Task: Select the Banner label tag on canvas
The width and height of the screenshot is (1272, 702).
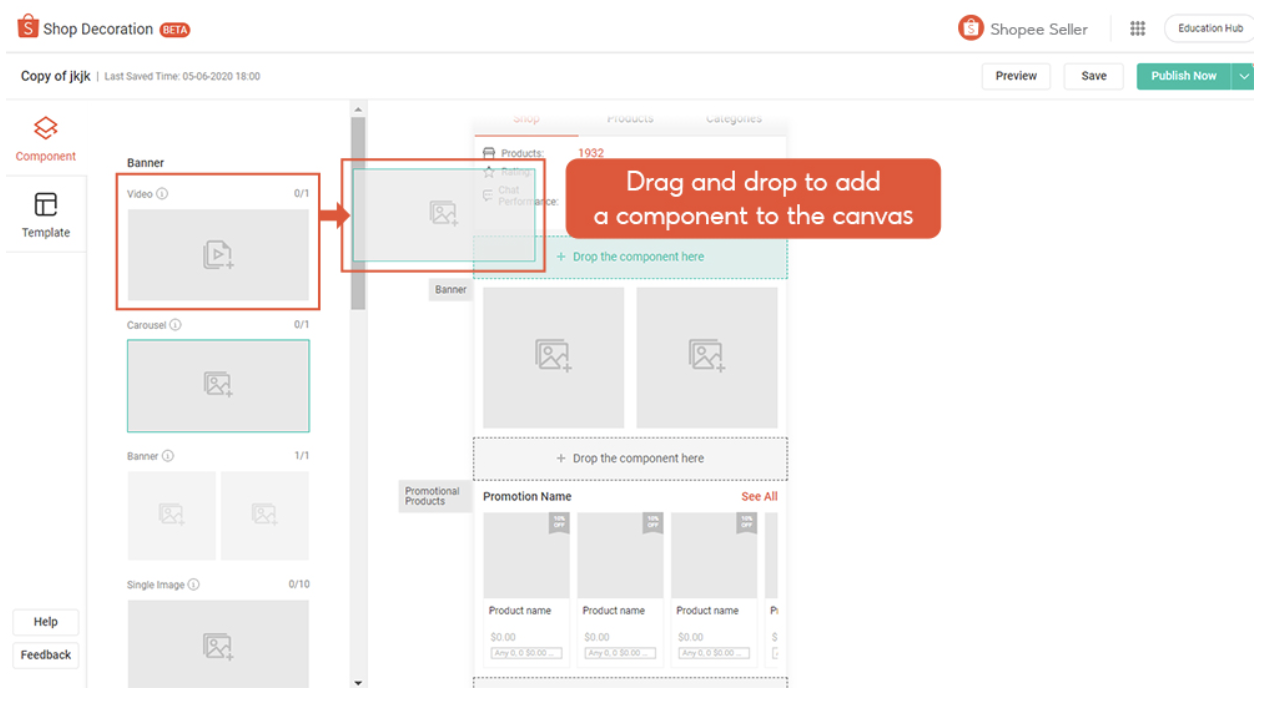Action: click(451, 290)
